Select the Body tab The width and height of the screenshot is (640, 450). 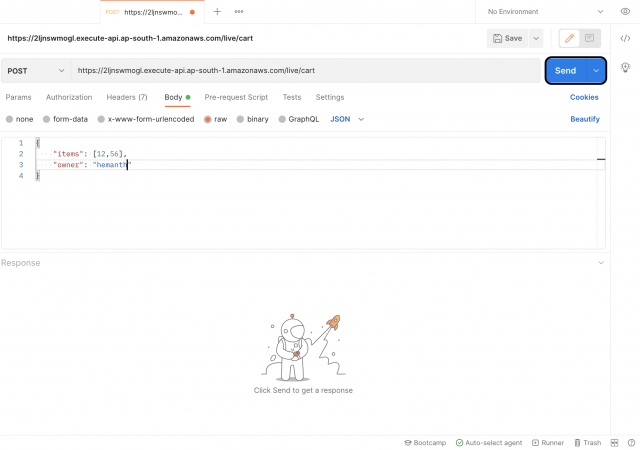[x=177, y=97]
